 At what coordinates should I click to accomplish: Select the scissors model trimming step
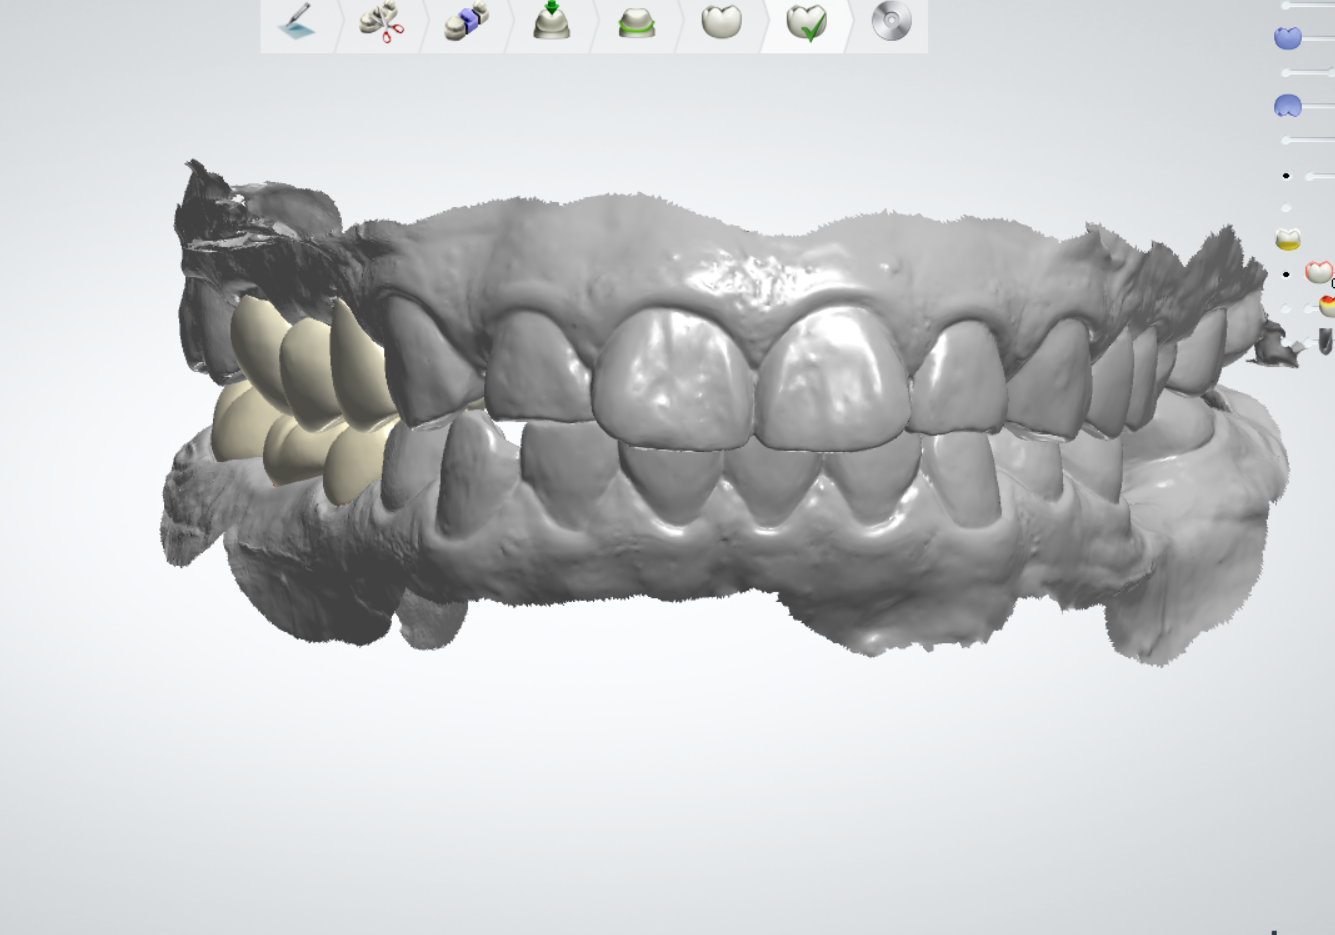pyautogui.click(x=381, y=22)
